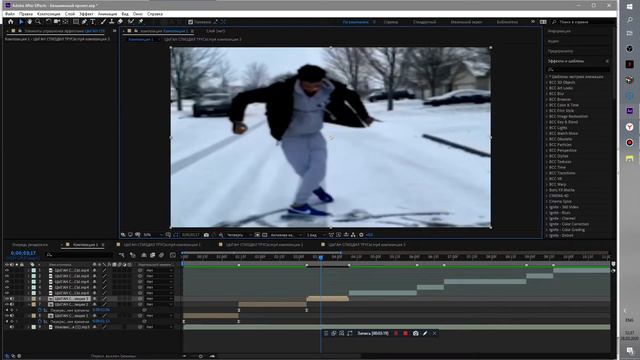Select the Camera tool in toolbar
640x360 pixels.
pos(57,22)
